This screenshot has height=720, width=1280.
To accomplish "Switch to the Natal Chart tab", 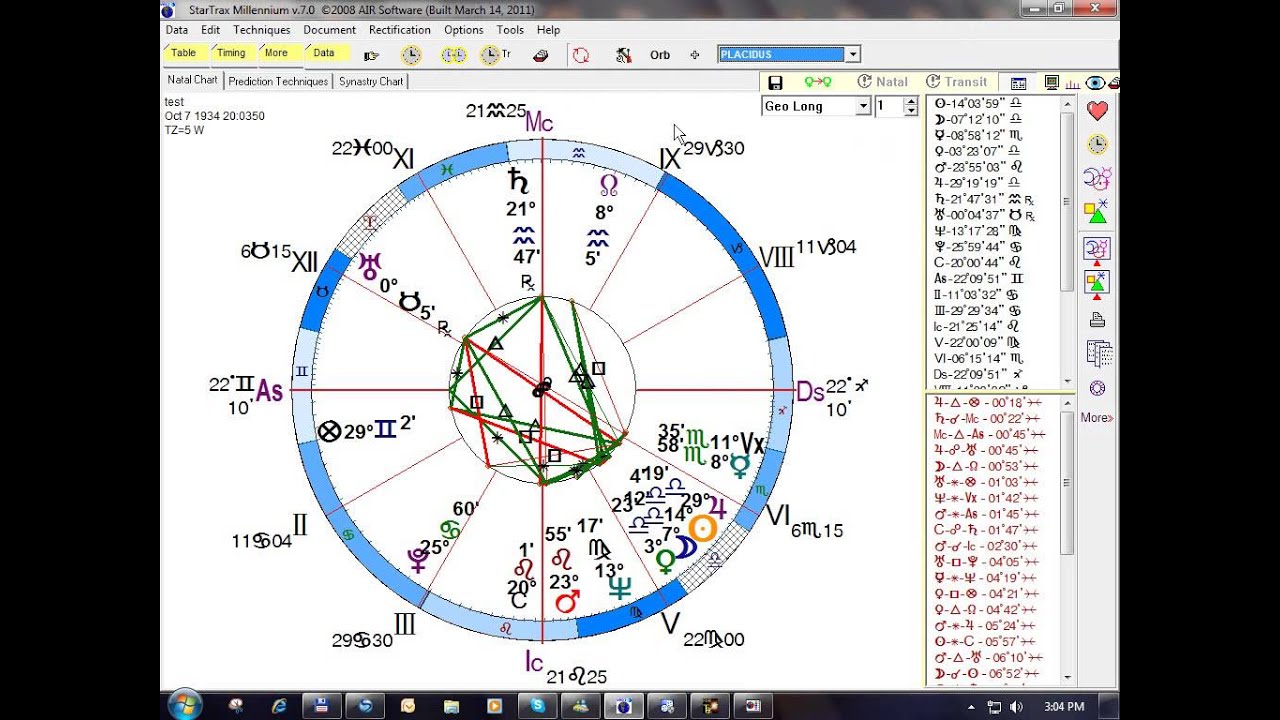I will coord(192,80).
